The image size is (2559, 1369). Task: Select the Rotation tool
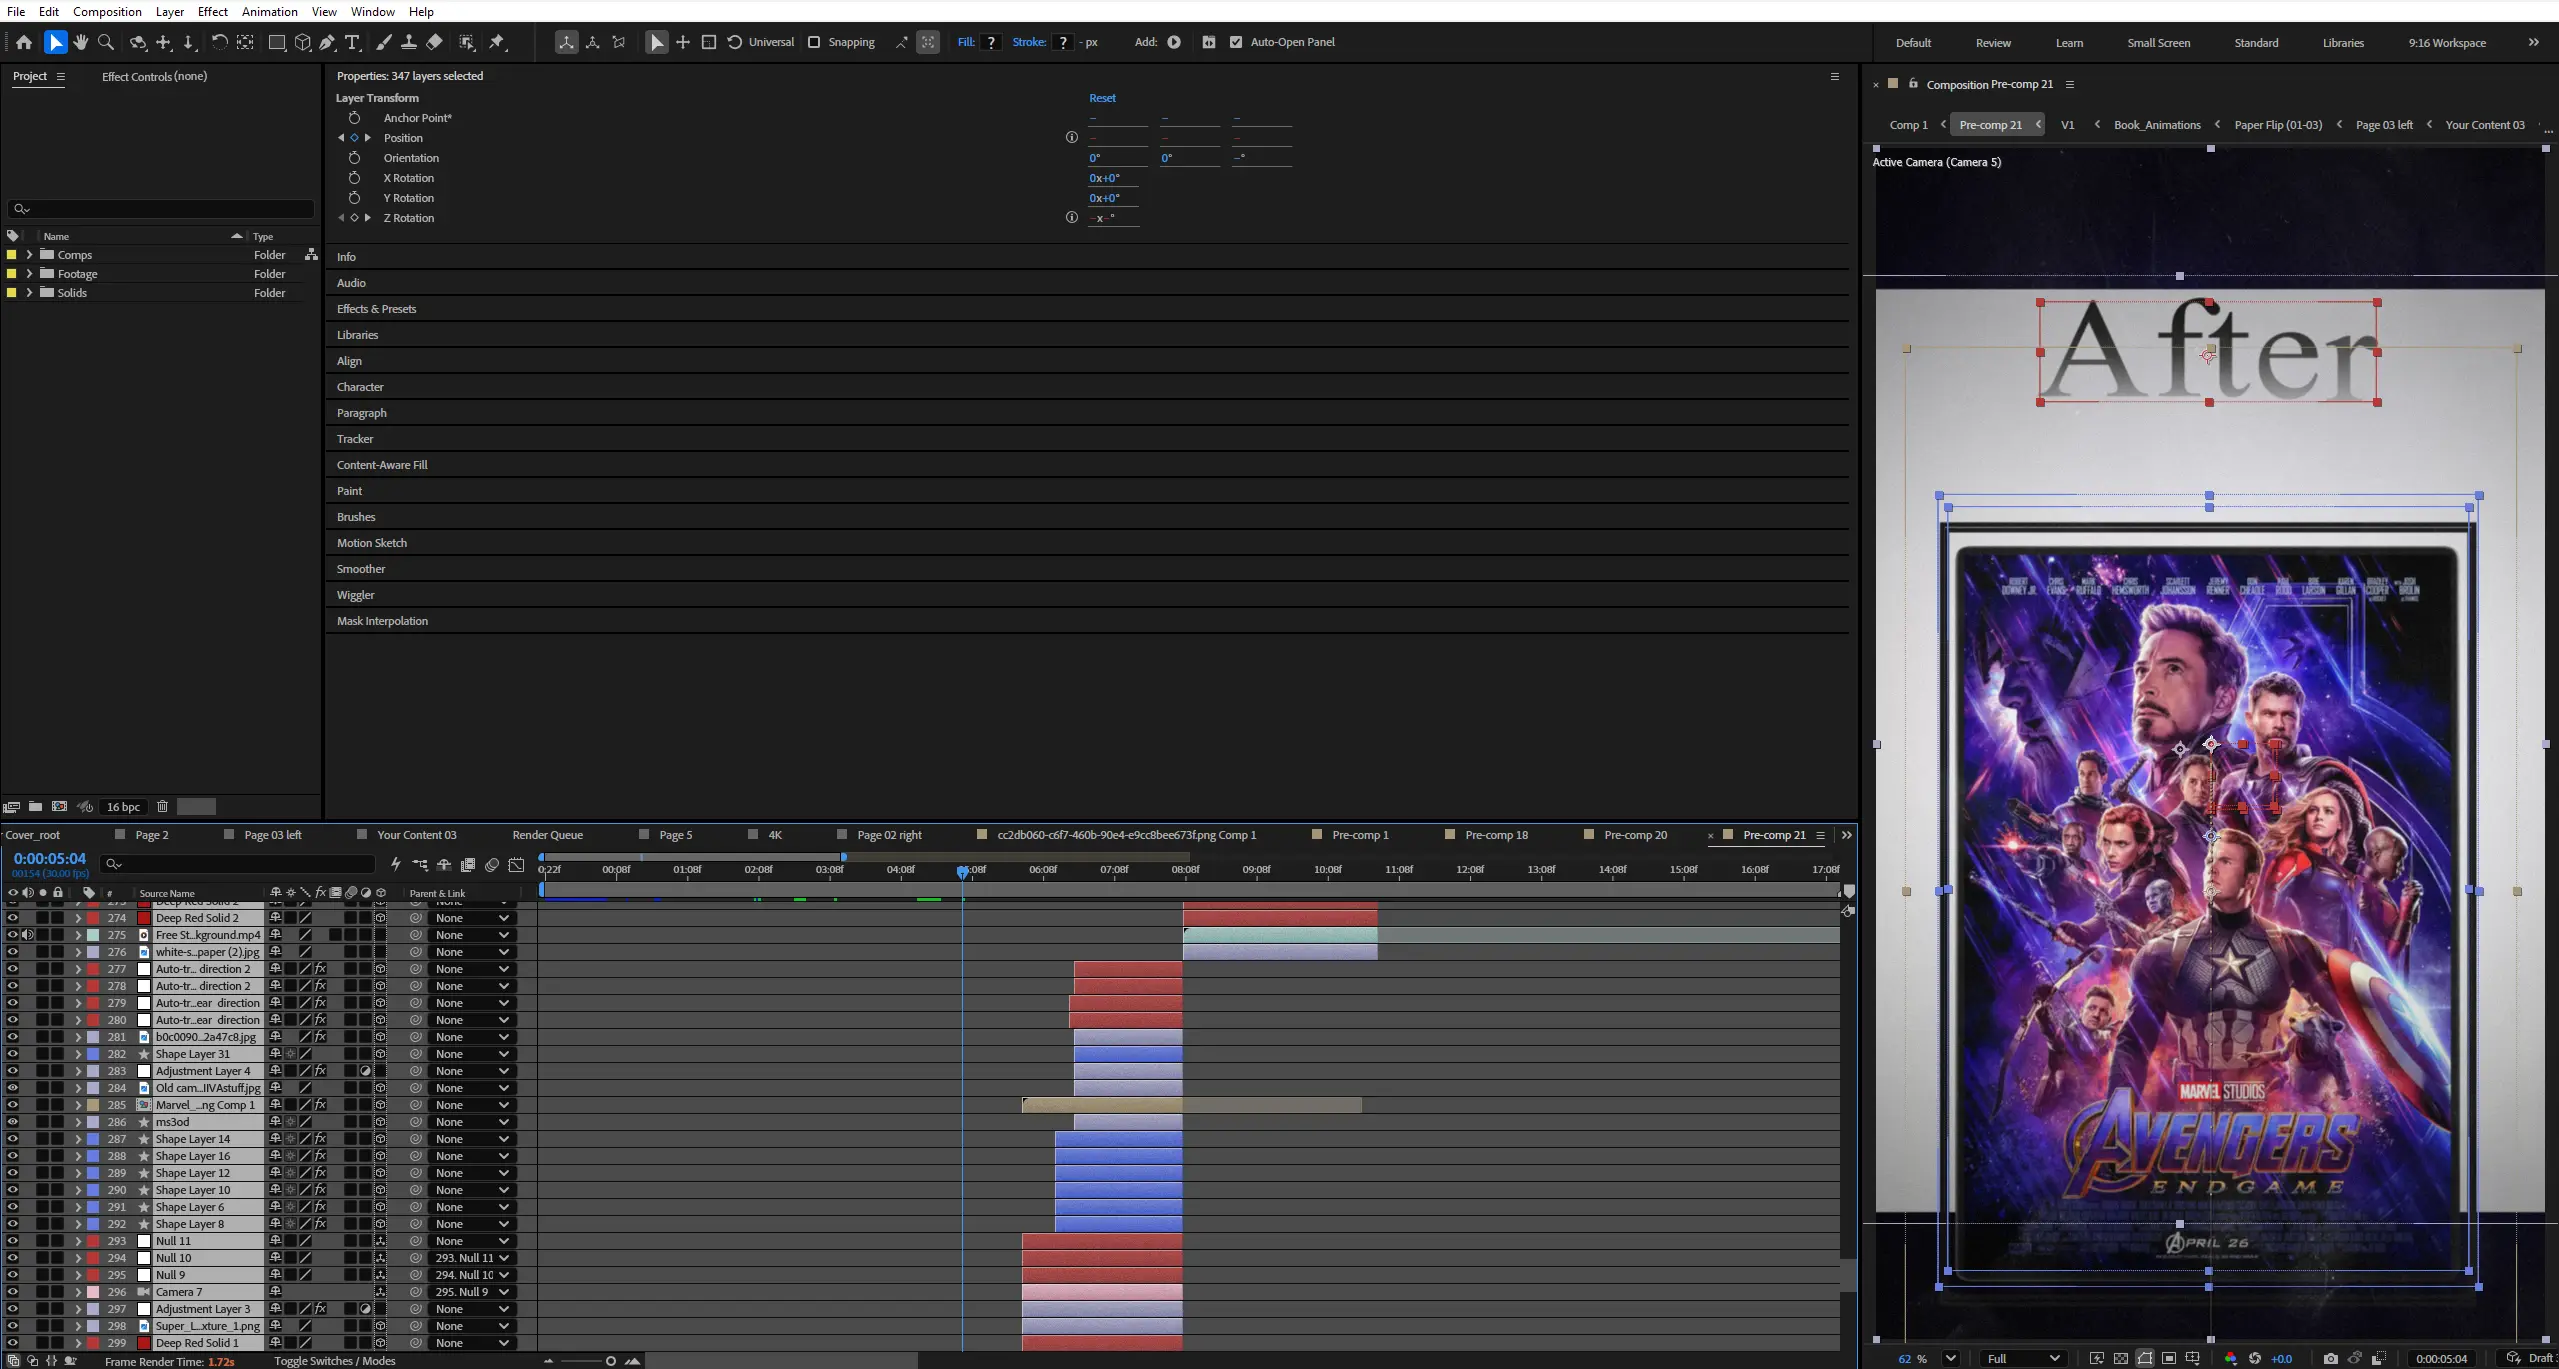coord(219,42)
